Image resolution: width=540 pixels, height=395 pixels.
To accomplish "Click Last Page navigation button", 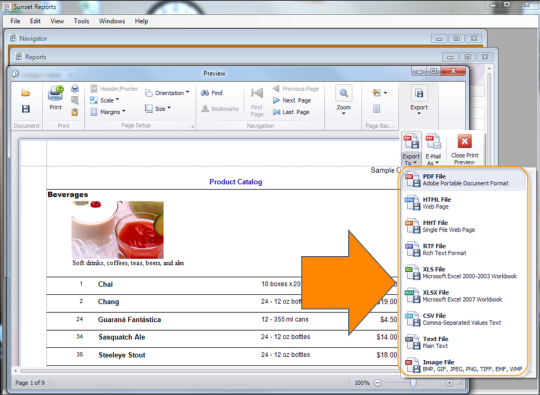I will coord(291,112).
